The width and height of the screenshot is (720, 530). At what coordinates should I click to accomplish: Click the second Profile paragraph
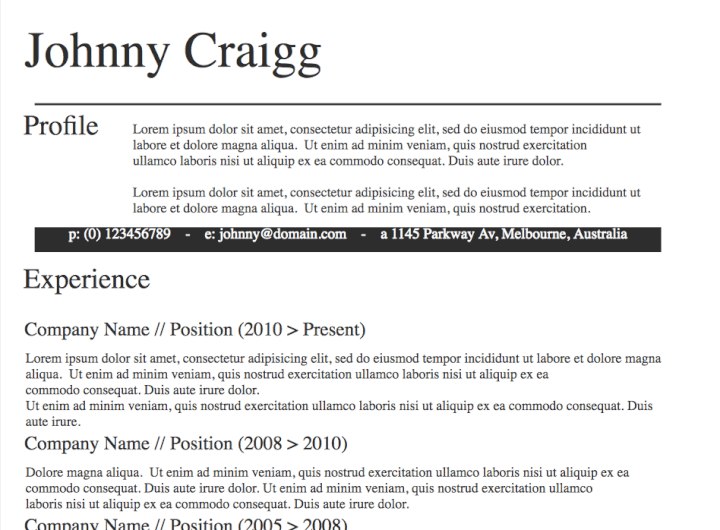[386, 200]
